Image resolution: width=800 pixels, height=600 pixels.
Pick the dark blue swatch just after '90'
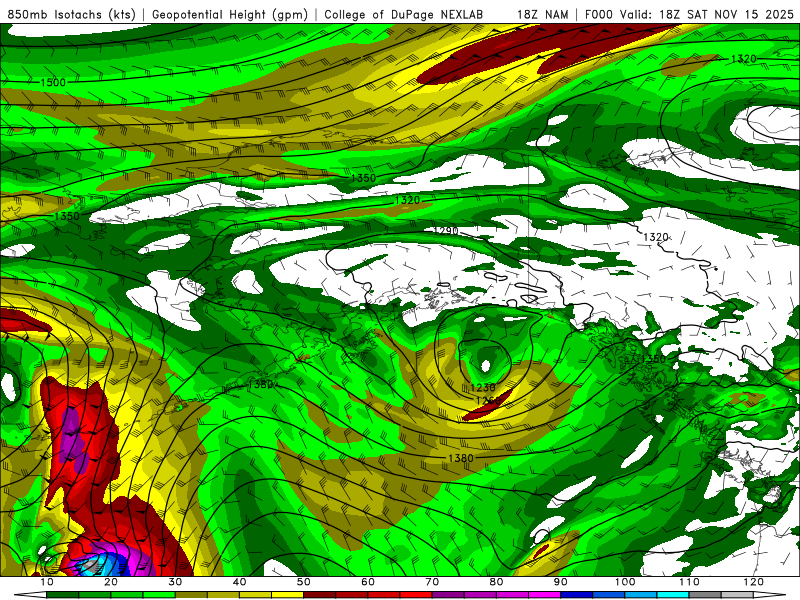(x=577, y=595)
